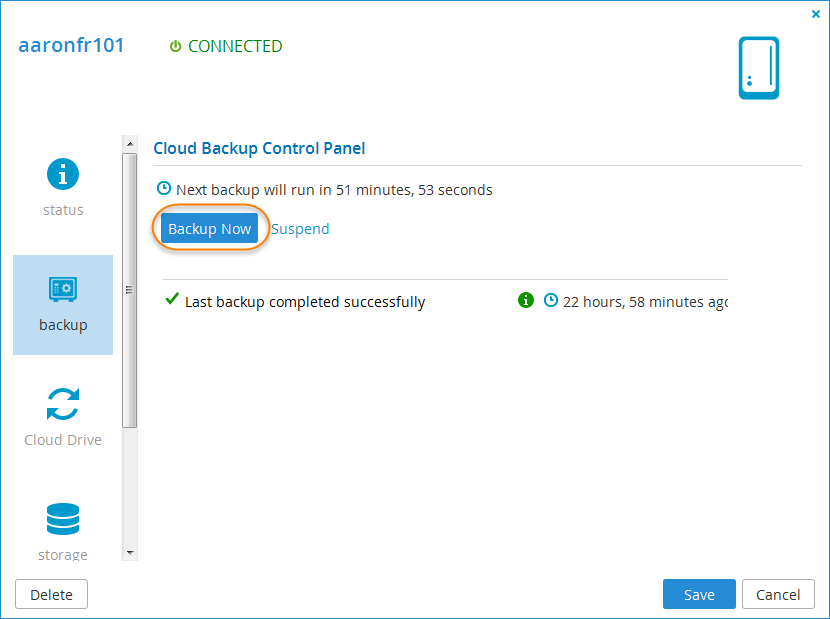
Task: Select the 'status' tab label
Action: click(x=63, y=210)
